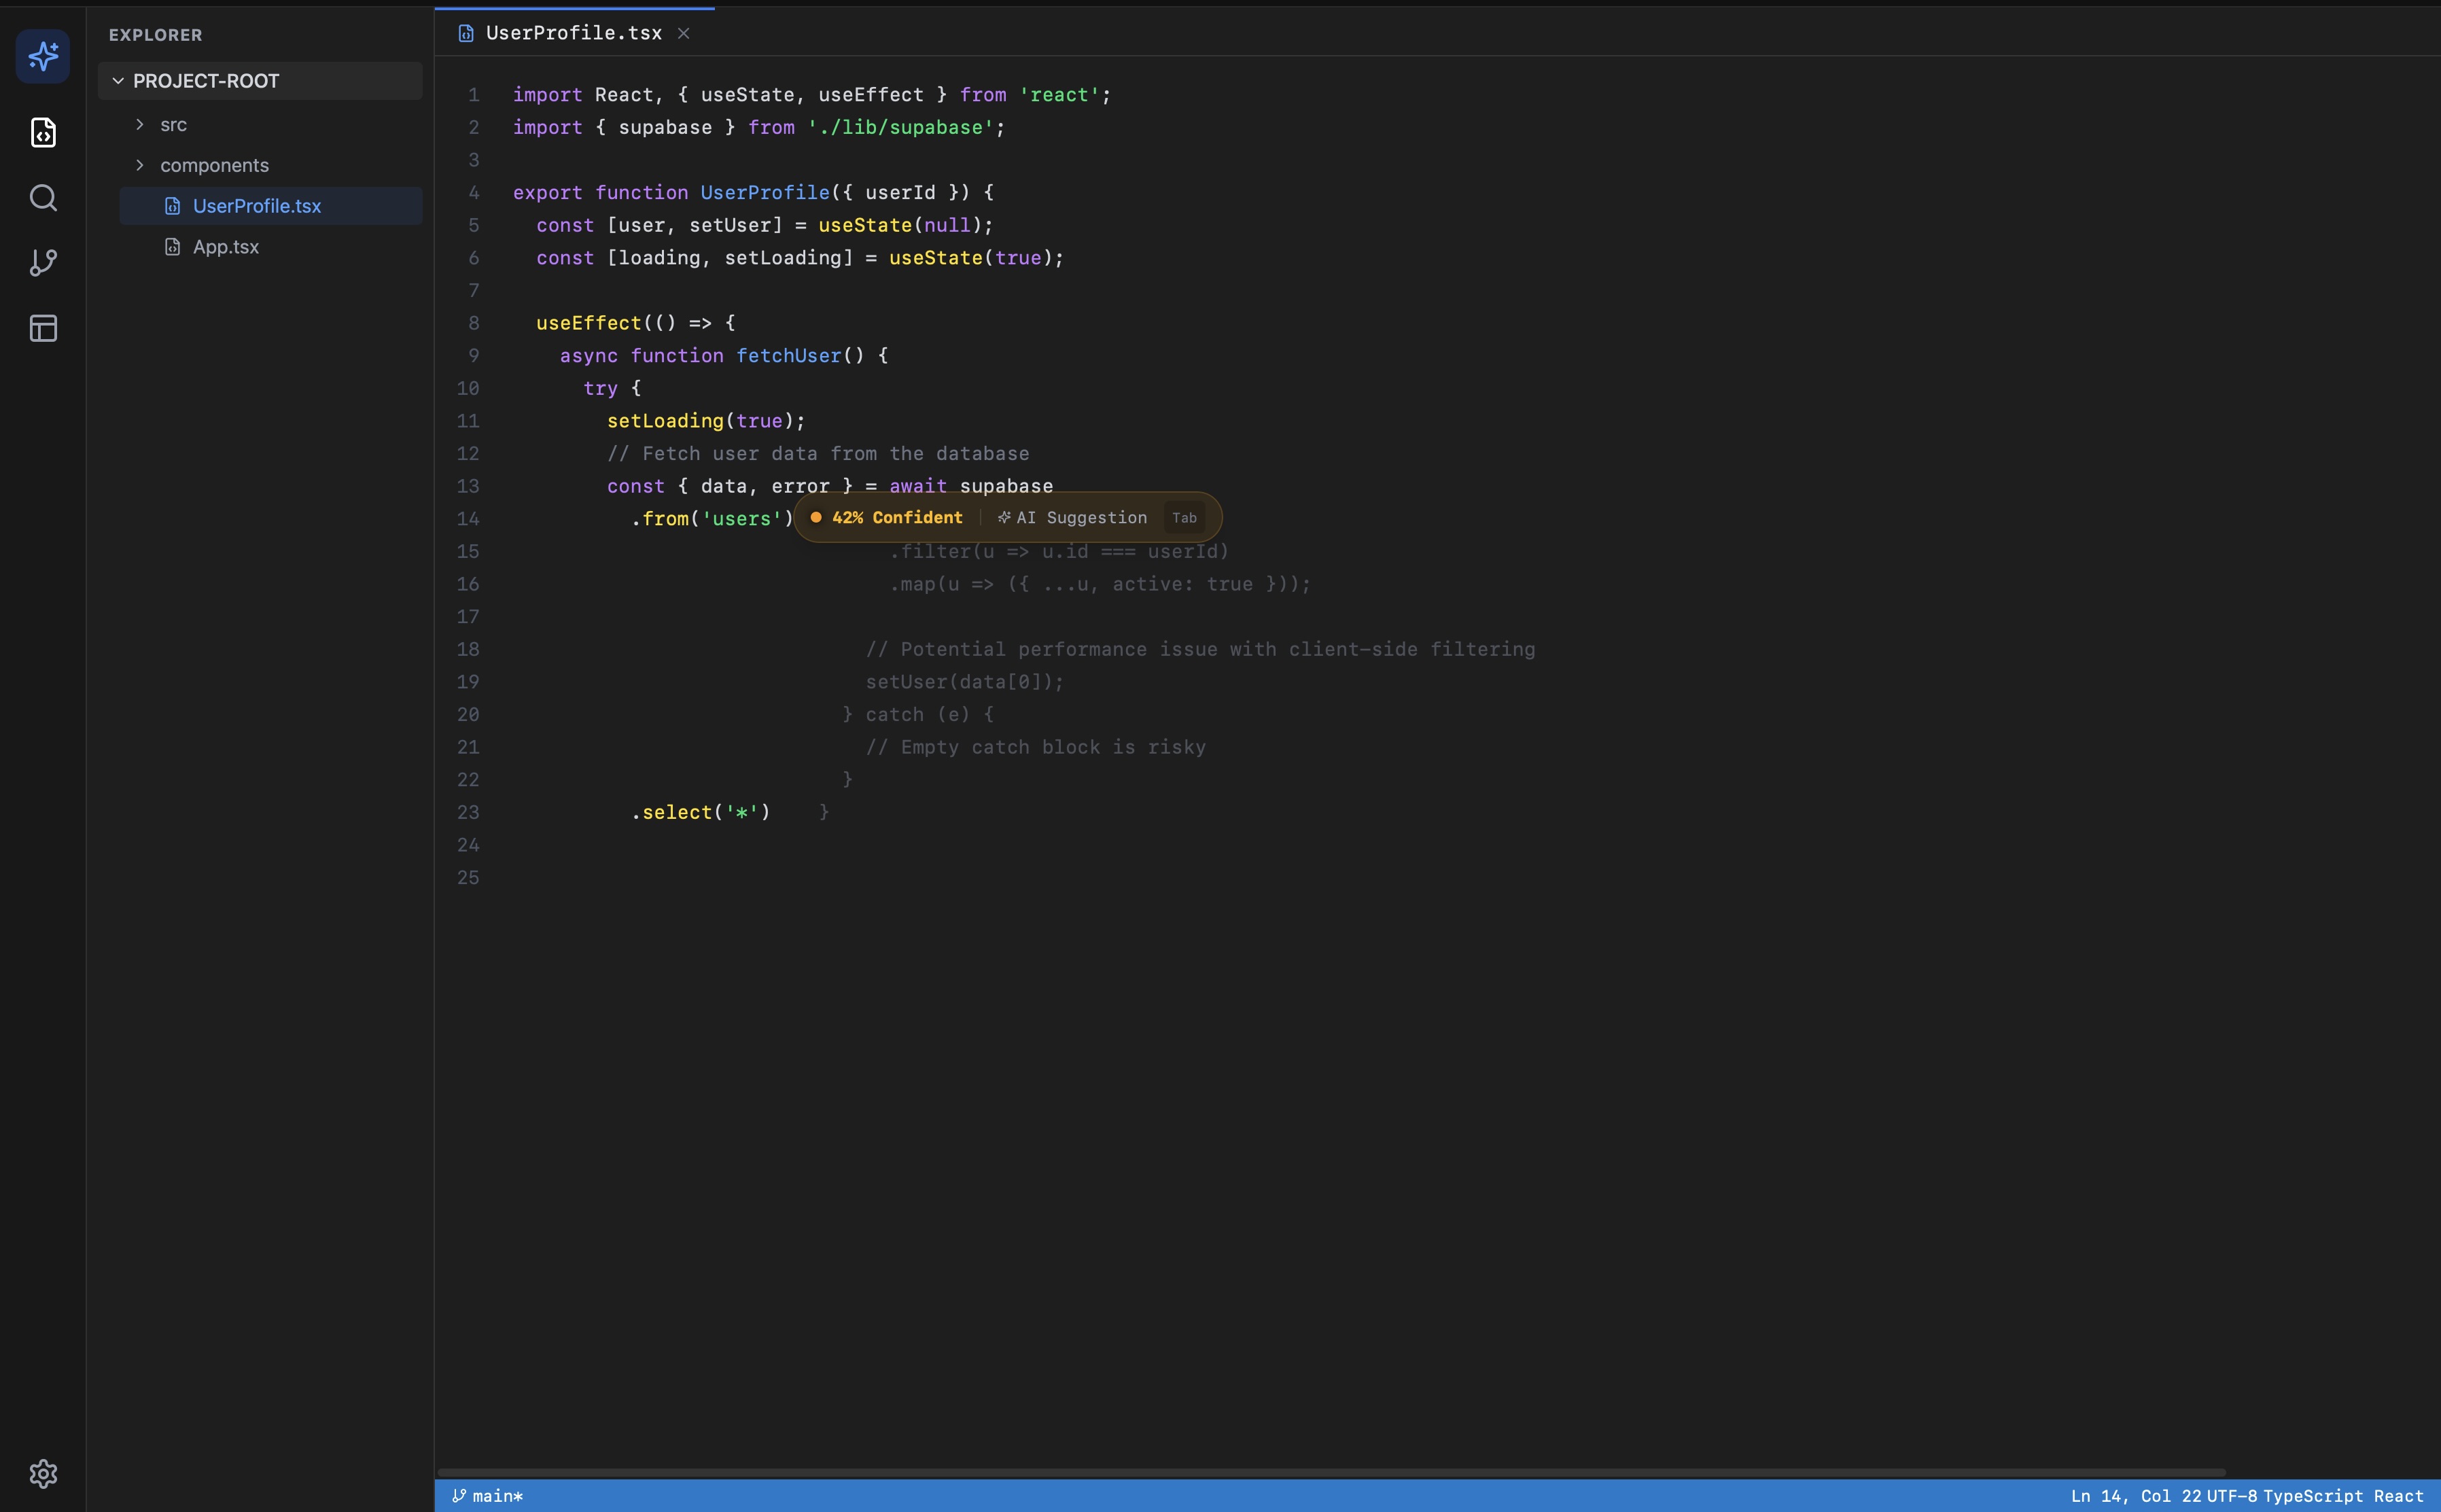The width and height of the screenshot is (2441, 1512).
Task: Select UserProfile.tsx in the file tree
Action: coord(256,206)
